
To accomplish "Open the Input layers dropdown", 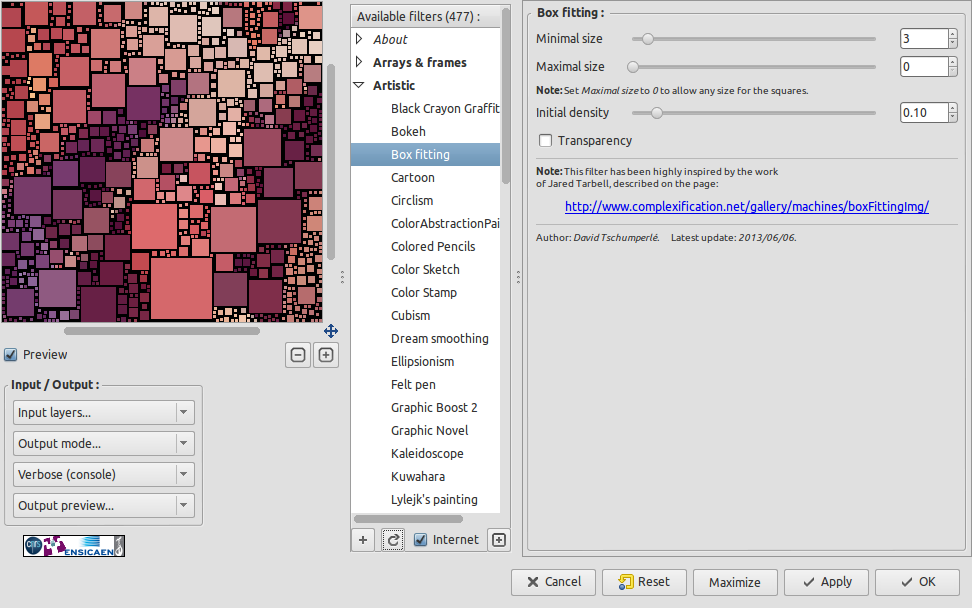I will tap(104, 413).
